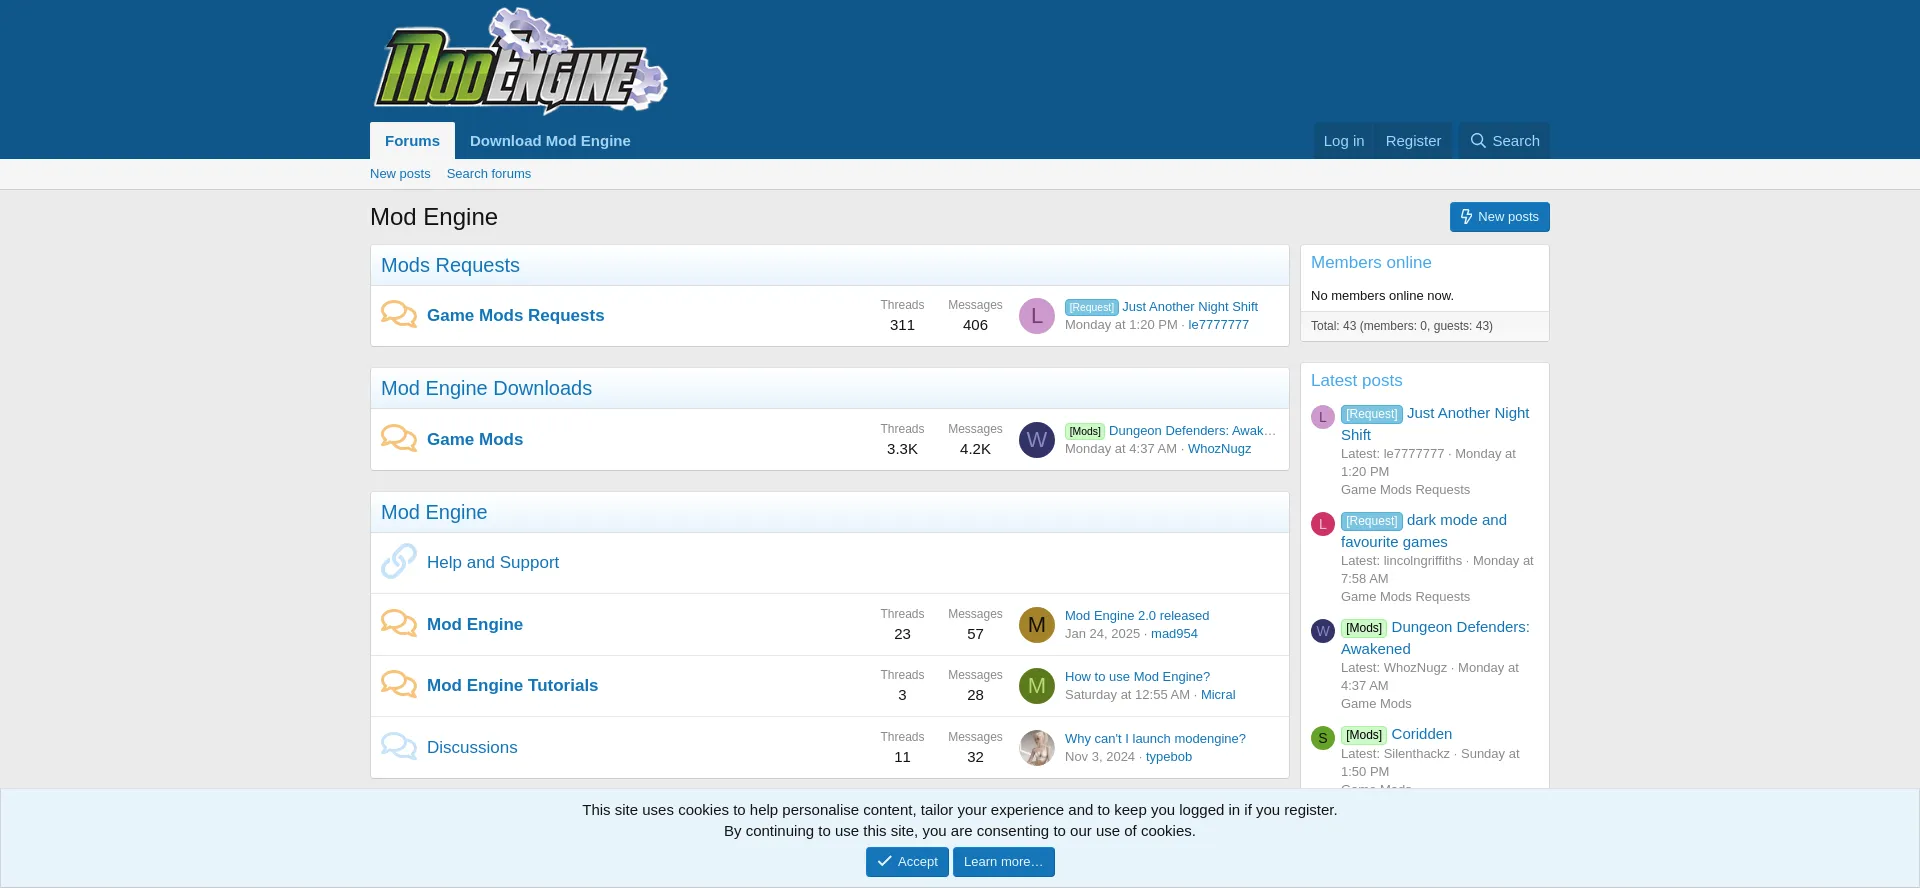Click the Mod Engine Tutorials forum bubble icon
1920x888 pixels.
pos(398,685)
